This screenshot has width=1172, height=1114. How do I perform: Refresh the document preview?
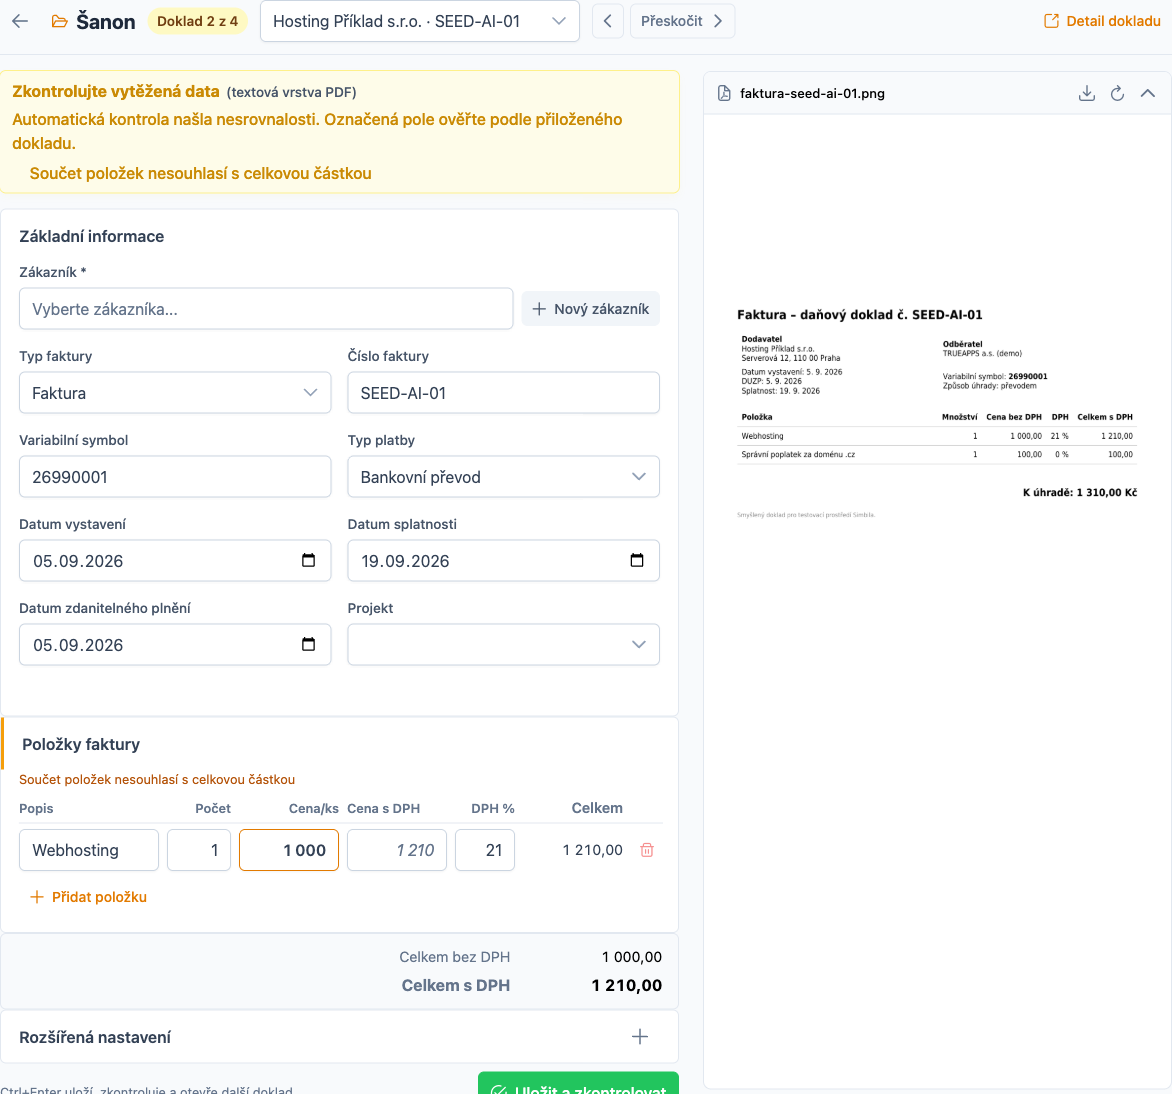1117,93
